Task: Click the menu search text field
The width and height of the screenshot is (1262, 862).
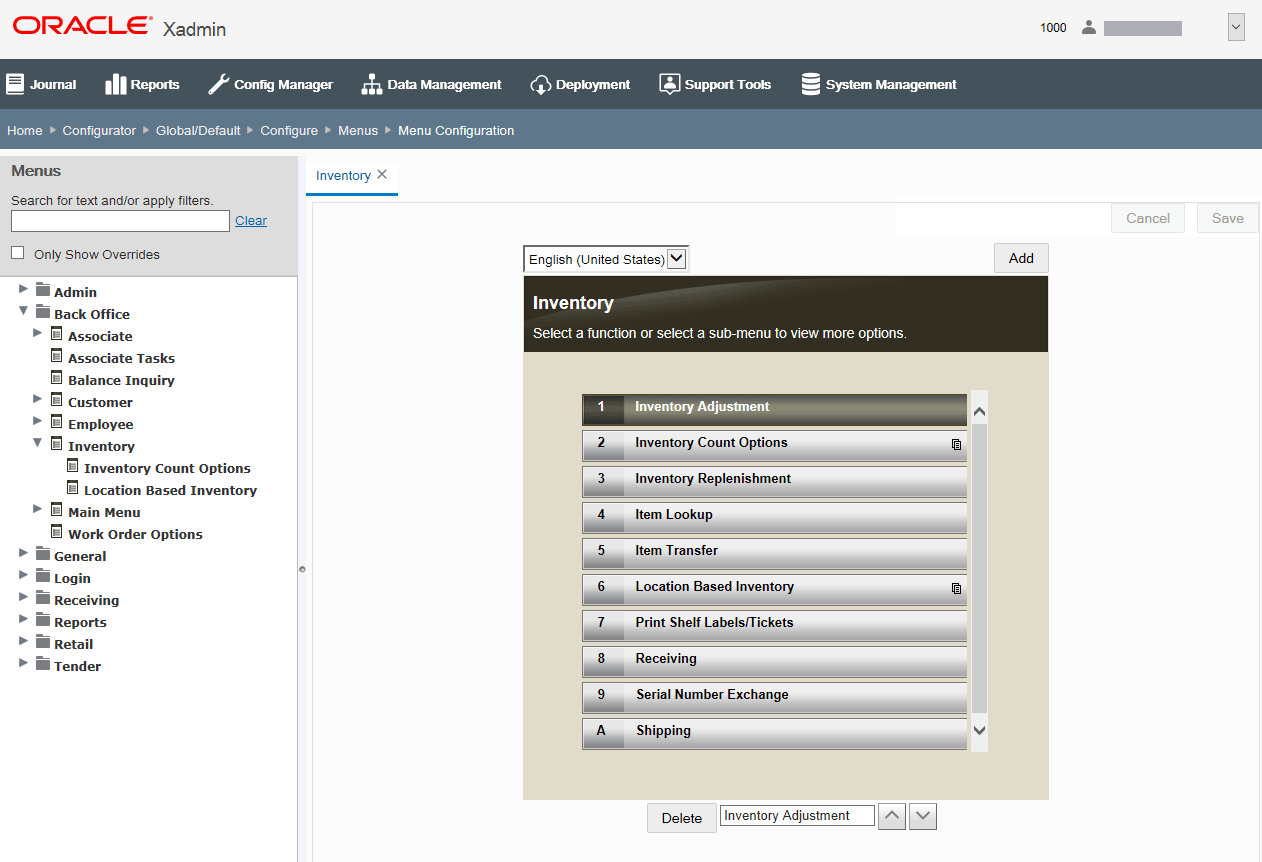Action: click(x=120, y=221)
